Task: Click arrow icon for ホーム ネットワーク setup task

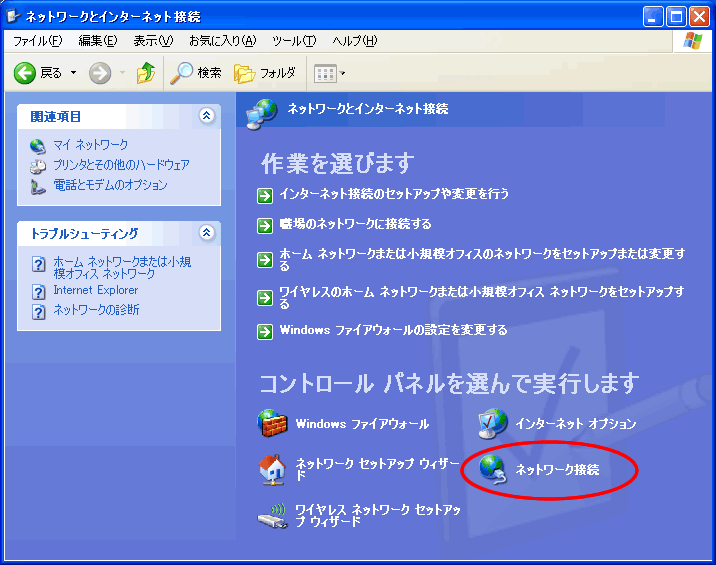Action: click(265, 260)
